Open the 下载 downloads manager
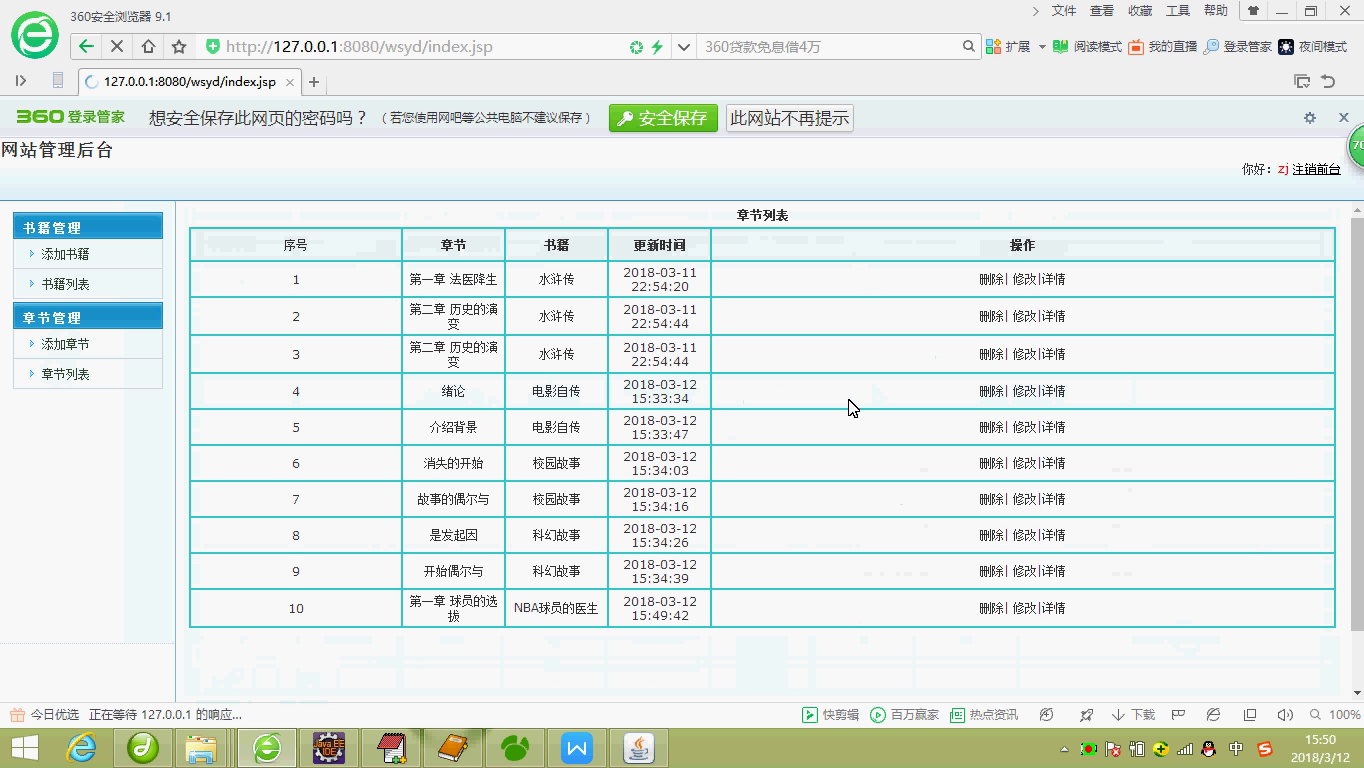 1133,715
